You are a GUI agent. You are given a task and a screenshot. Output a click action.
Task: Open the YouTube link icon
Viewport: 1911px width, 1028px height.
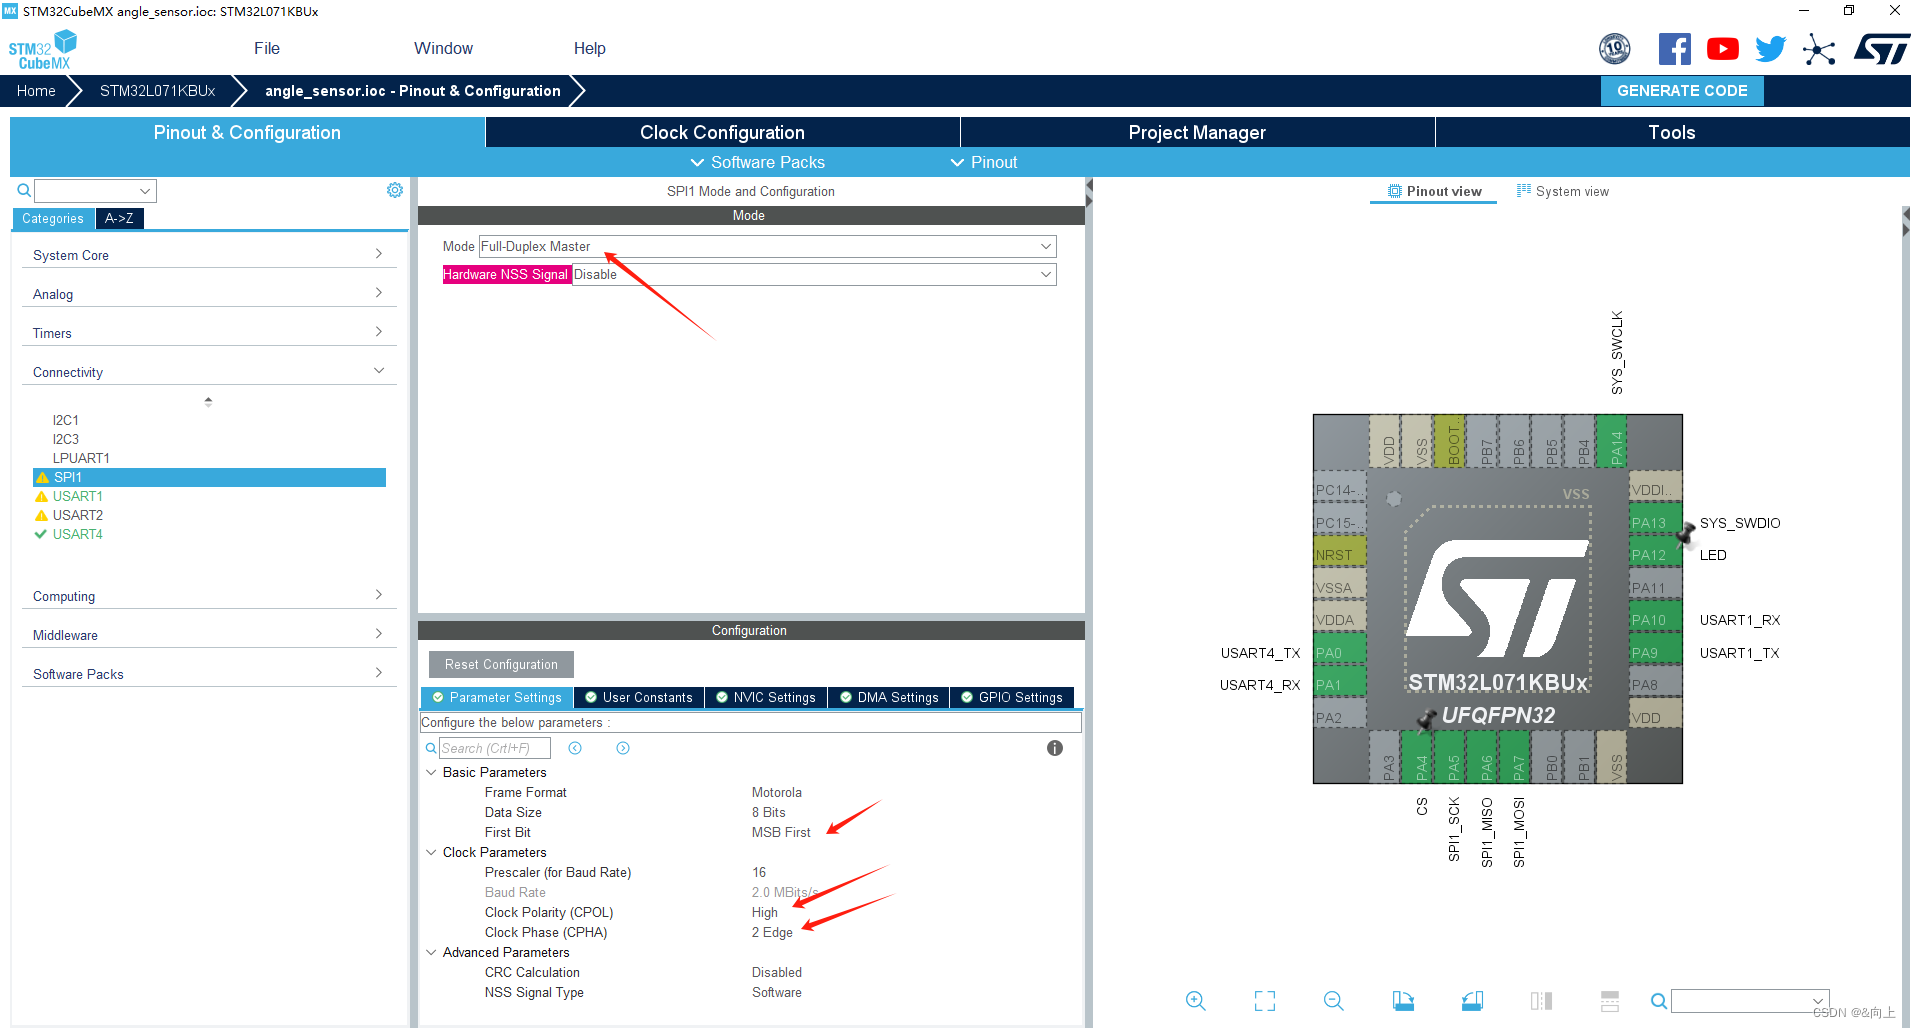pyautogui.click(x=1722, y=49)
